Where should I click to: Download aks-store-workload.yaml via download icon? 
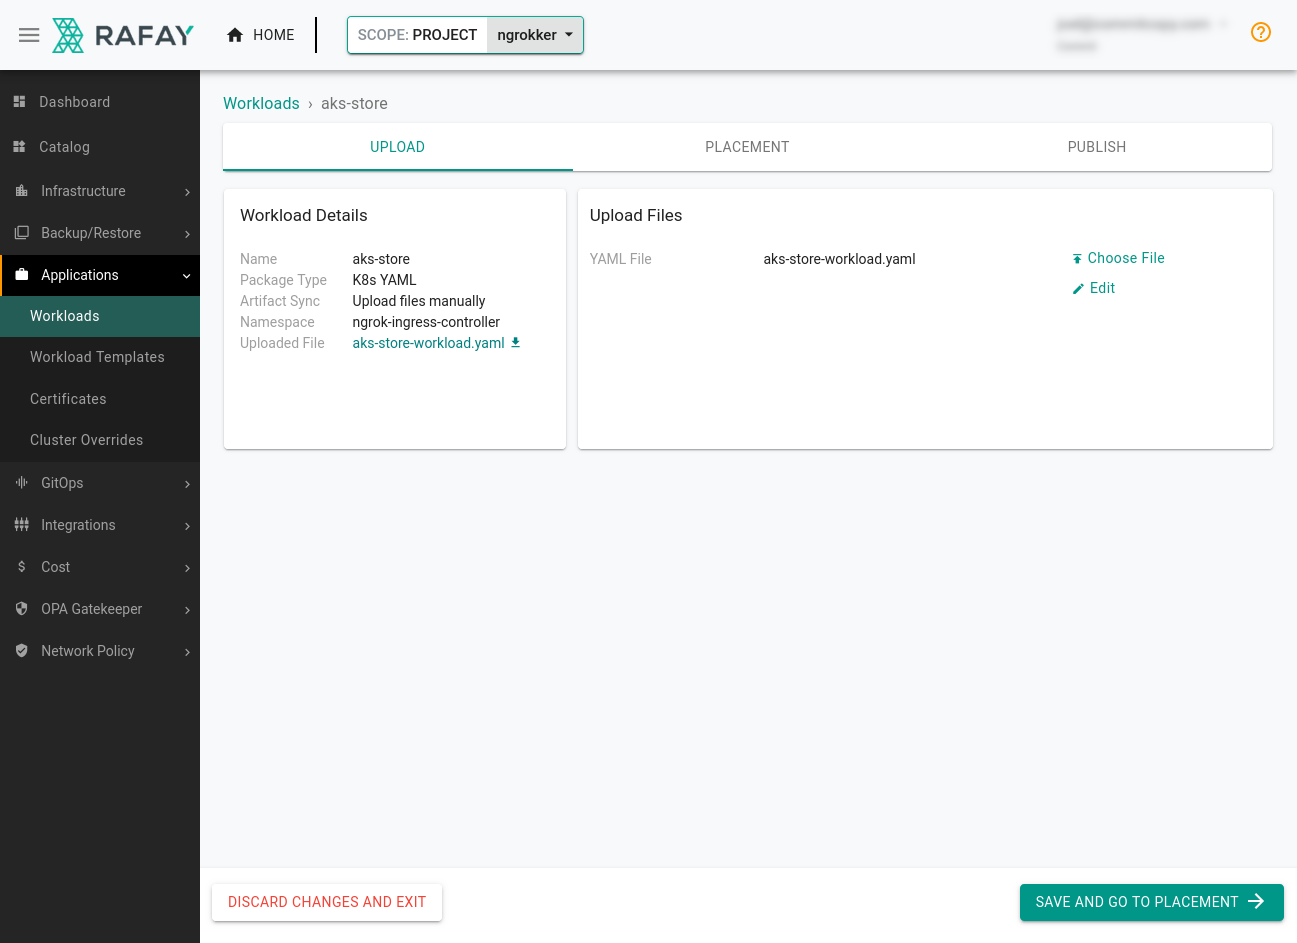tap(515, 342)
